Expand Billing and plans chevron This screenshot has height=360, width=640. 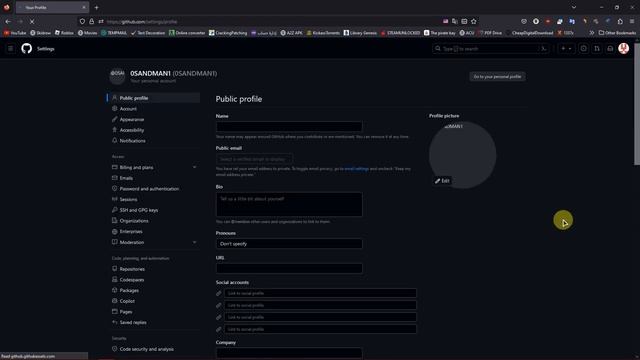click(x=194, y=167)
